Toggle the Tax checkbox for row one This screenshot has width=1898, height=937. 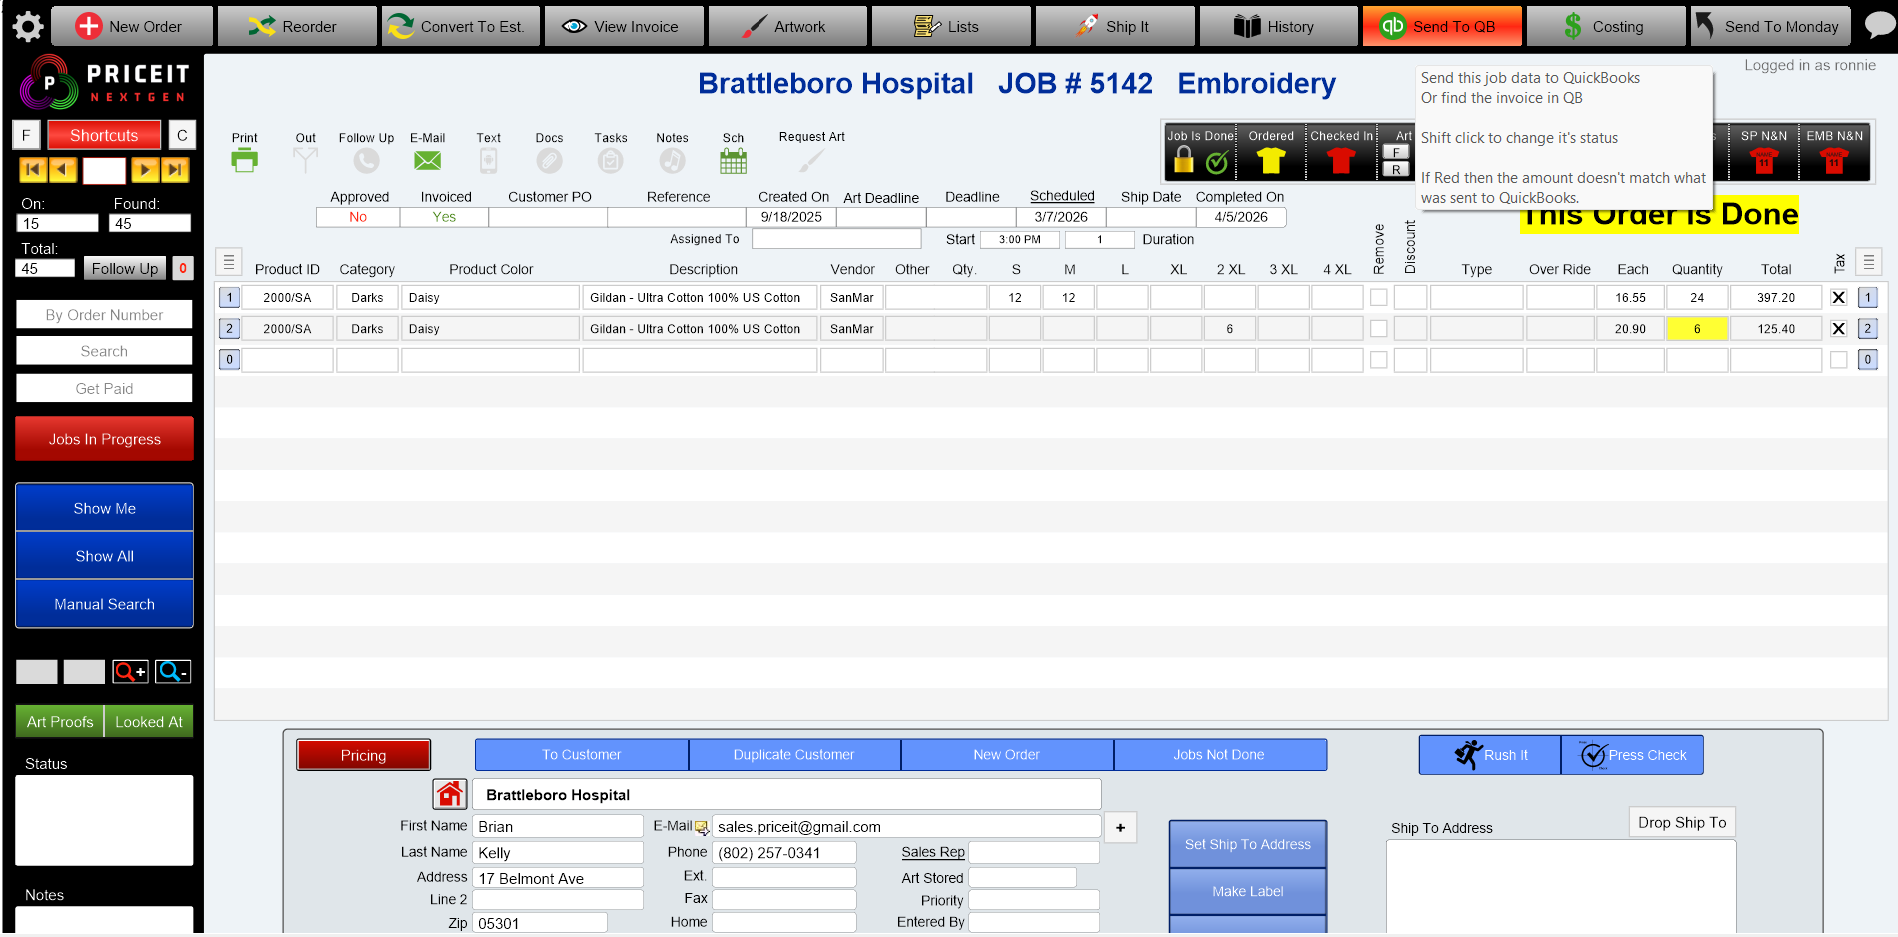(1838, 297)
